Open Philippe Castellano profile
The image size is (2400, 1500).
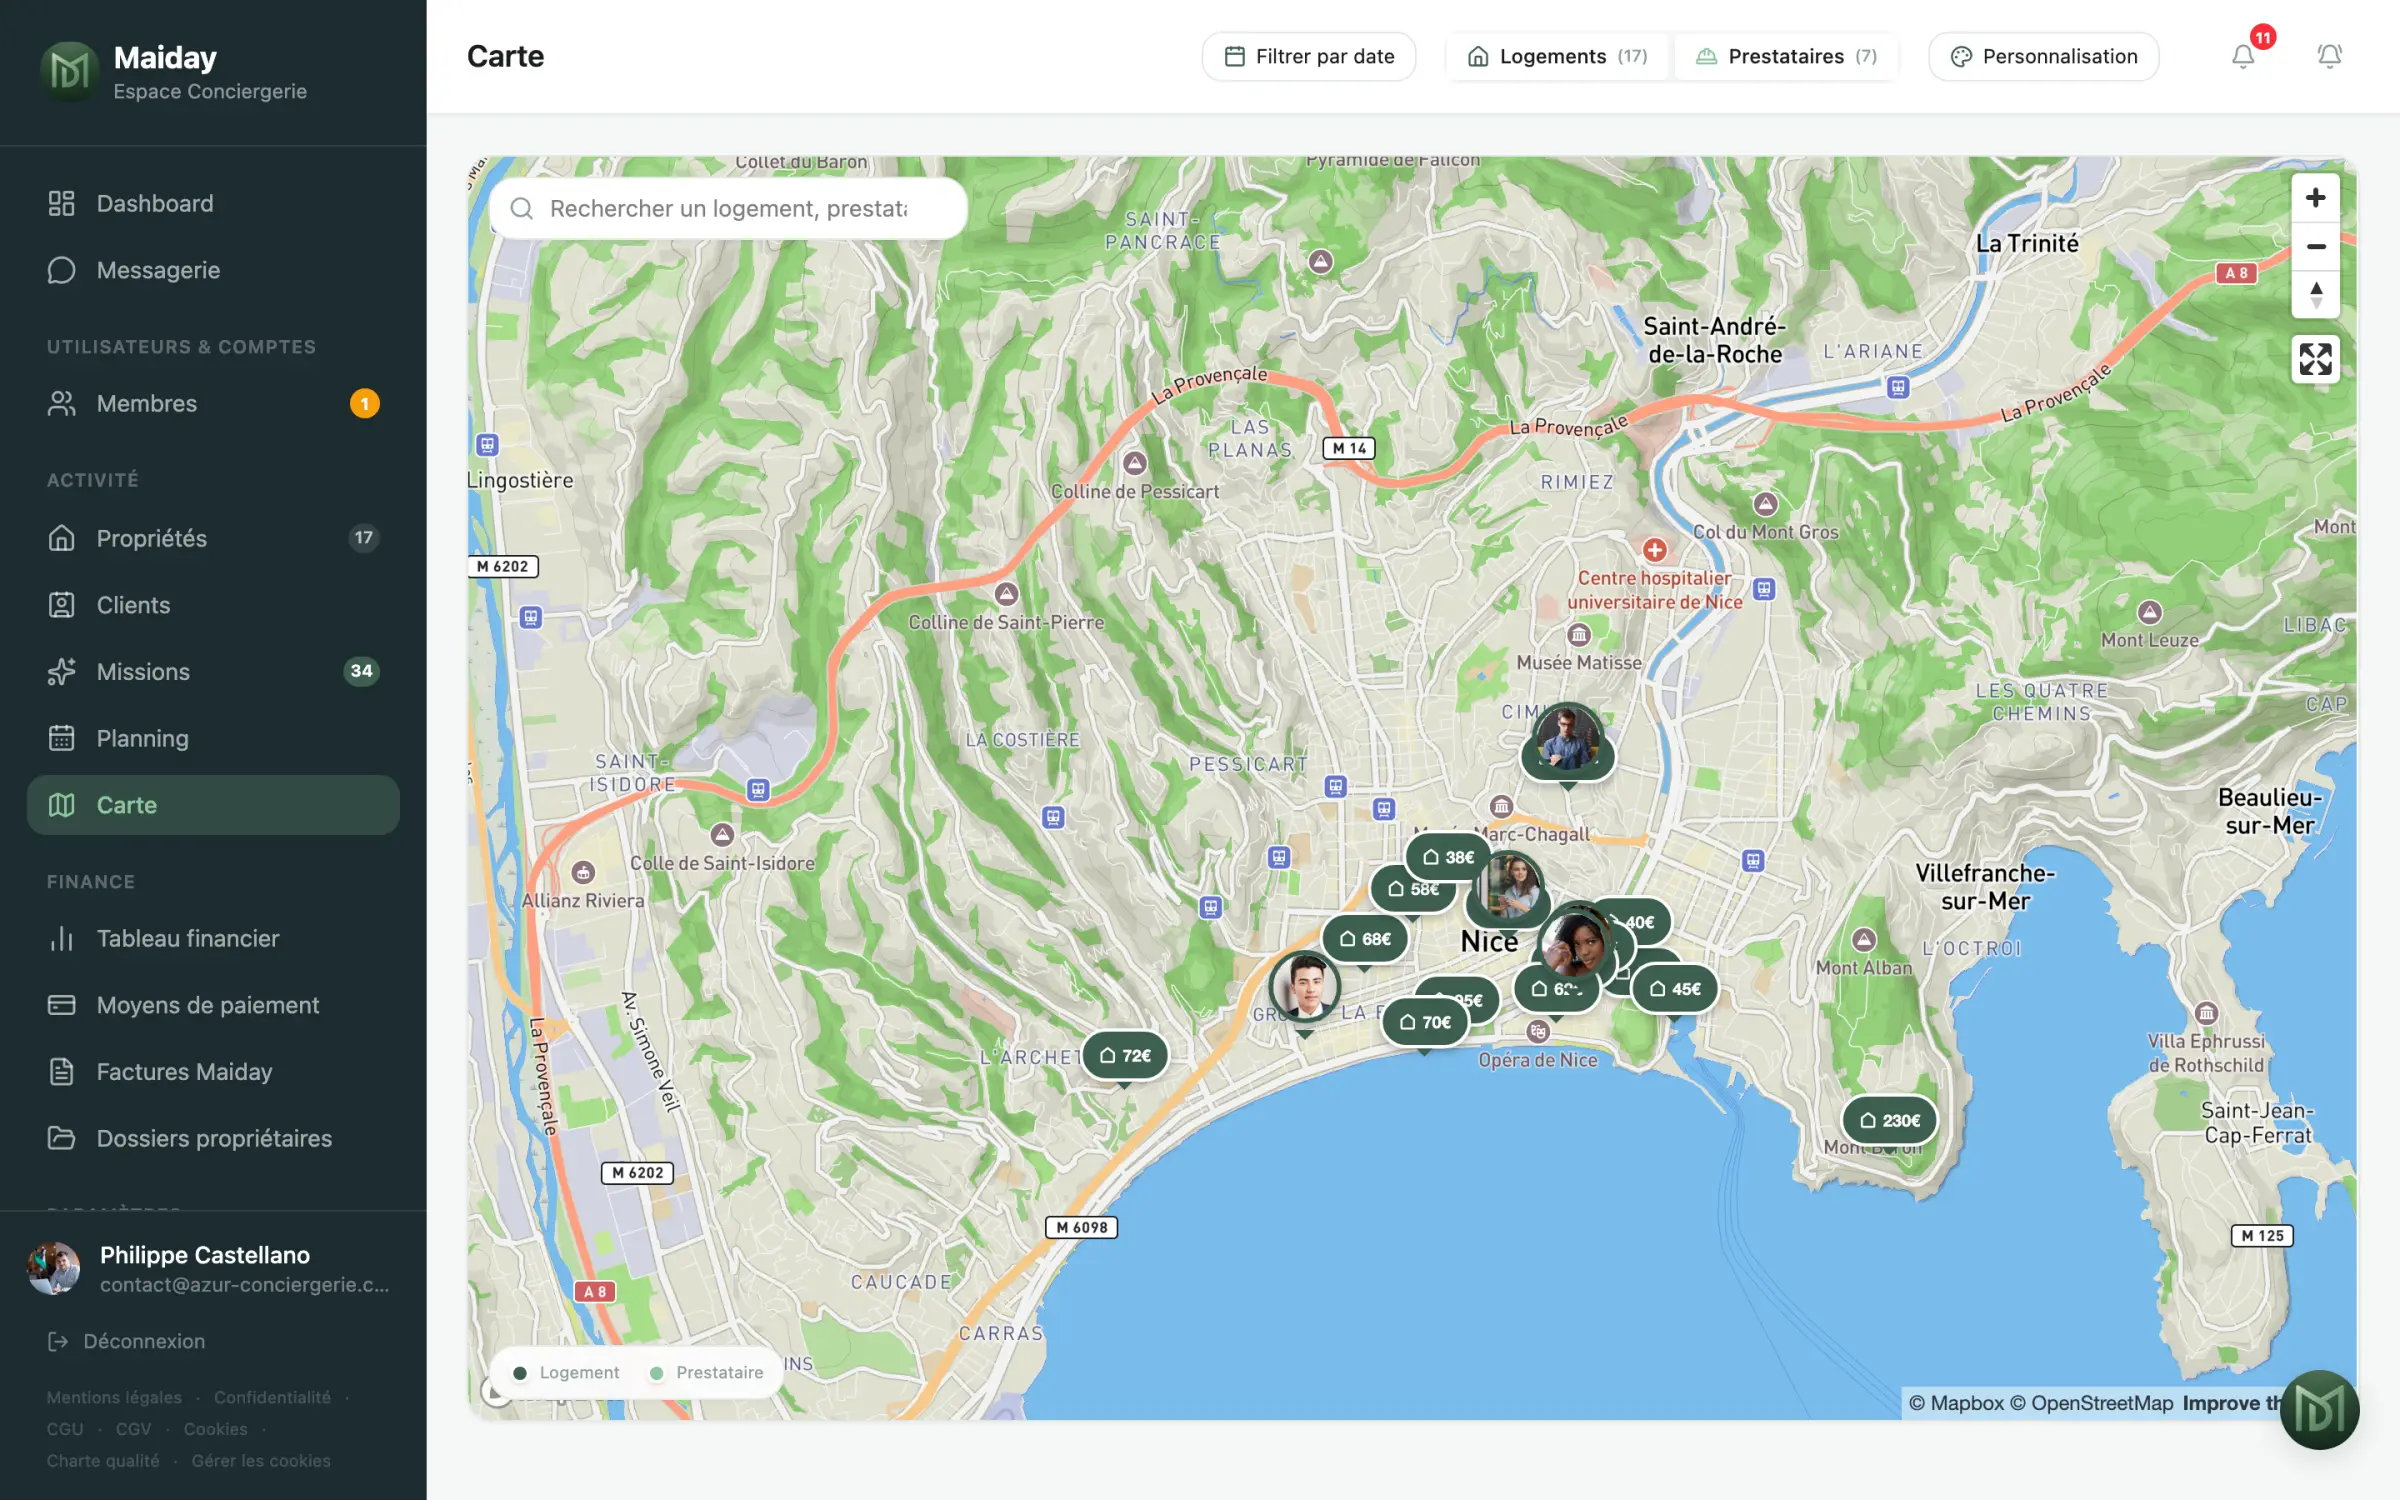(x=213, y=1268)
